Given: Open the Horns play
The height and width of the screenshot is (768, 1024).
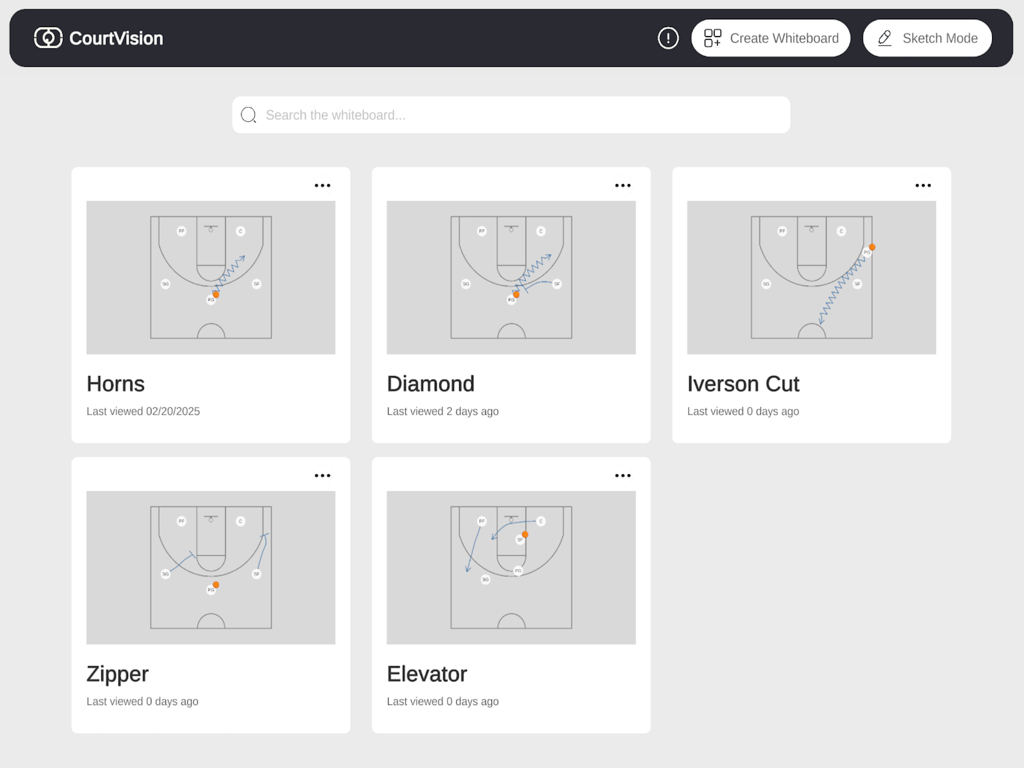Looking at the screenshot, I should (x=115, y=384).
